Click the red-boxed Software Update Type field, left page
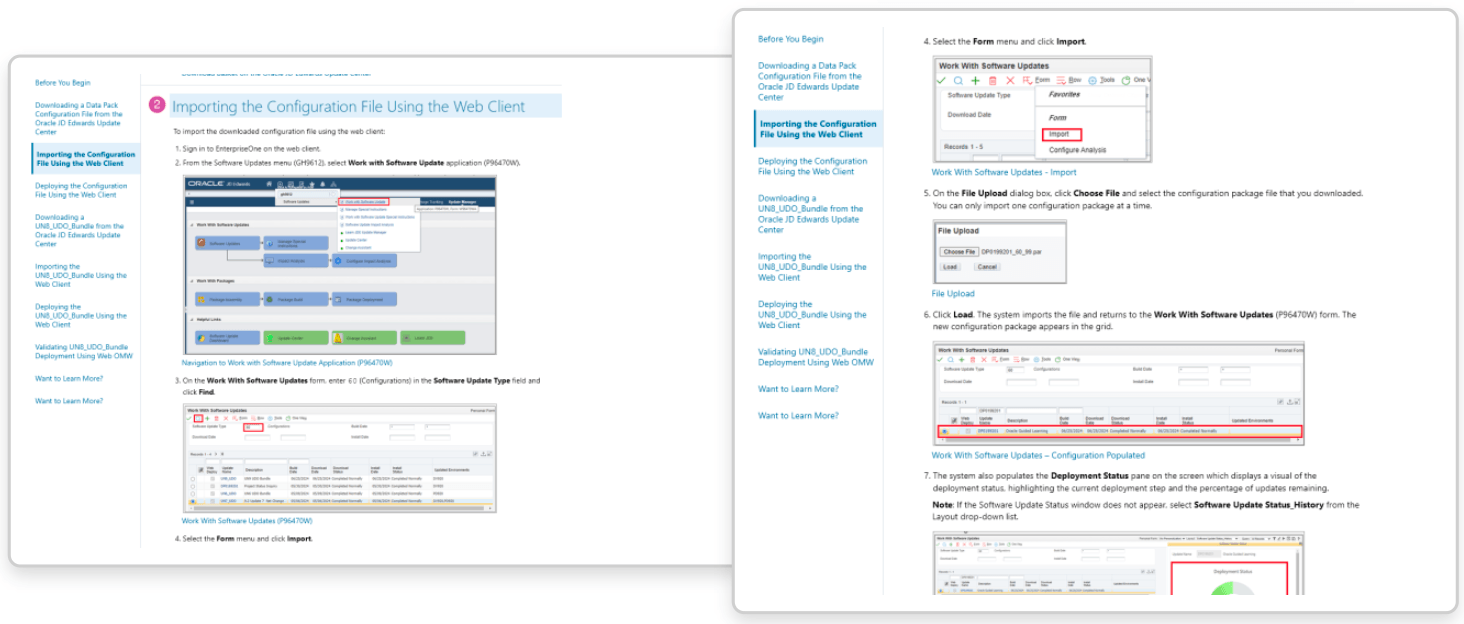The height and width of the screenshot is (624, 1464). (254, 427)
